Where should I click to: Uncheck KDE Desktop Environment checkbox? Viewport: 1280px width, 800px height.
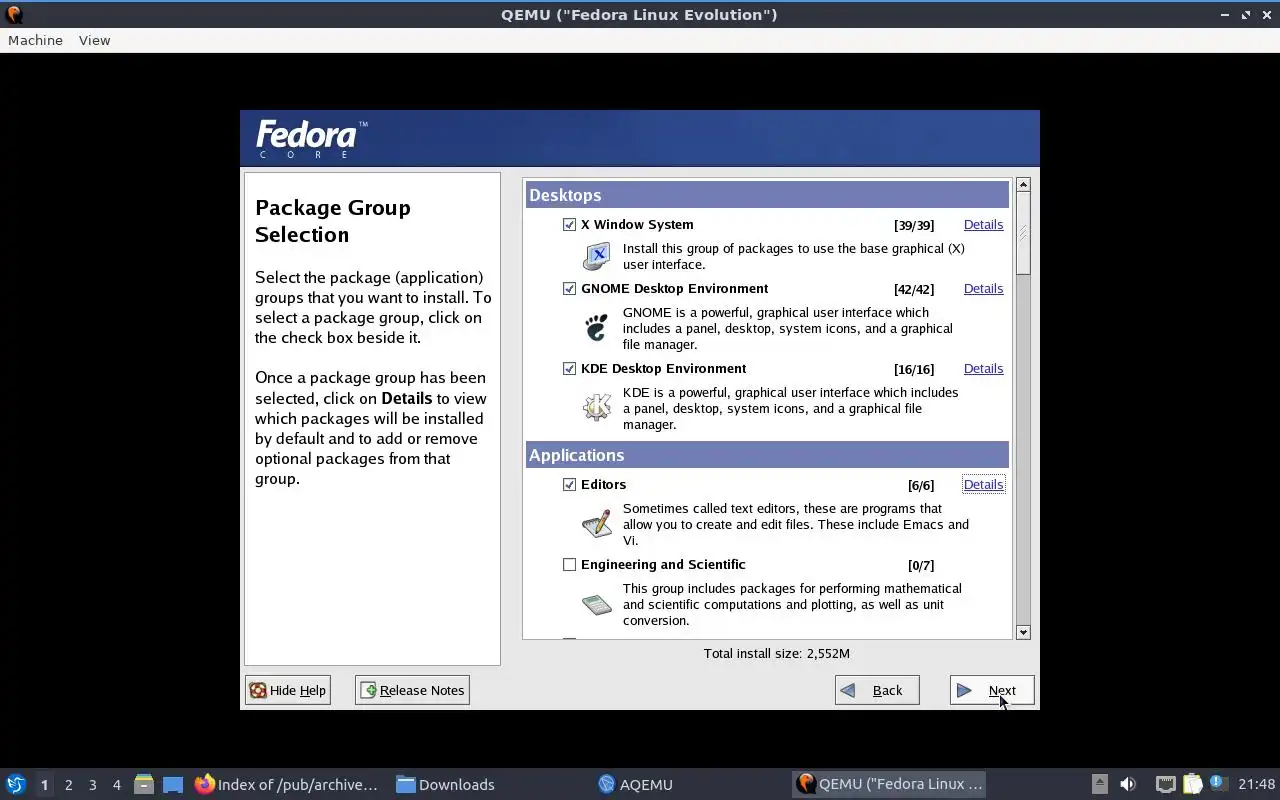point(569,369)
